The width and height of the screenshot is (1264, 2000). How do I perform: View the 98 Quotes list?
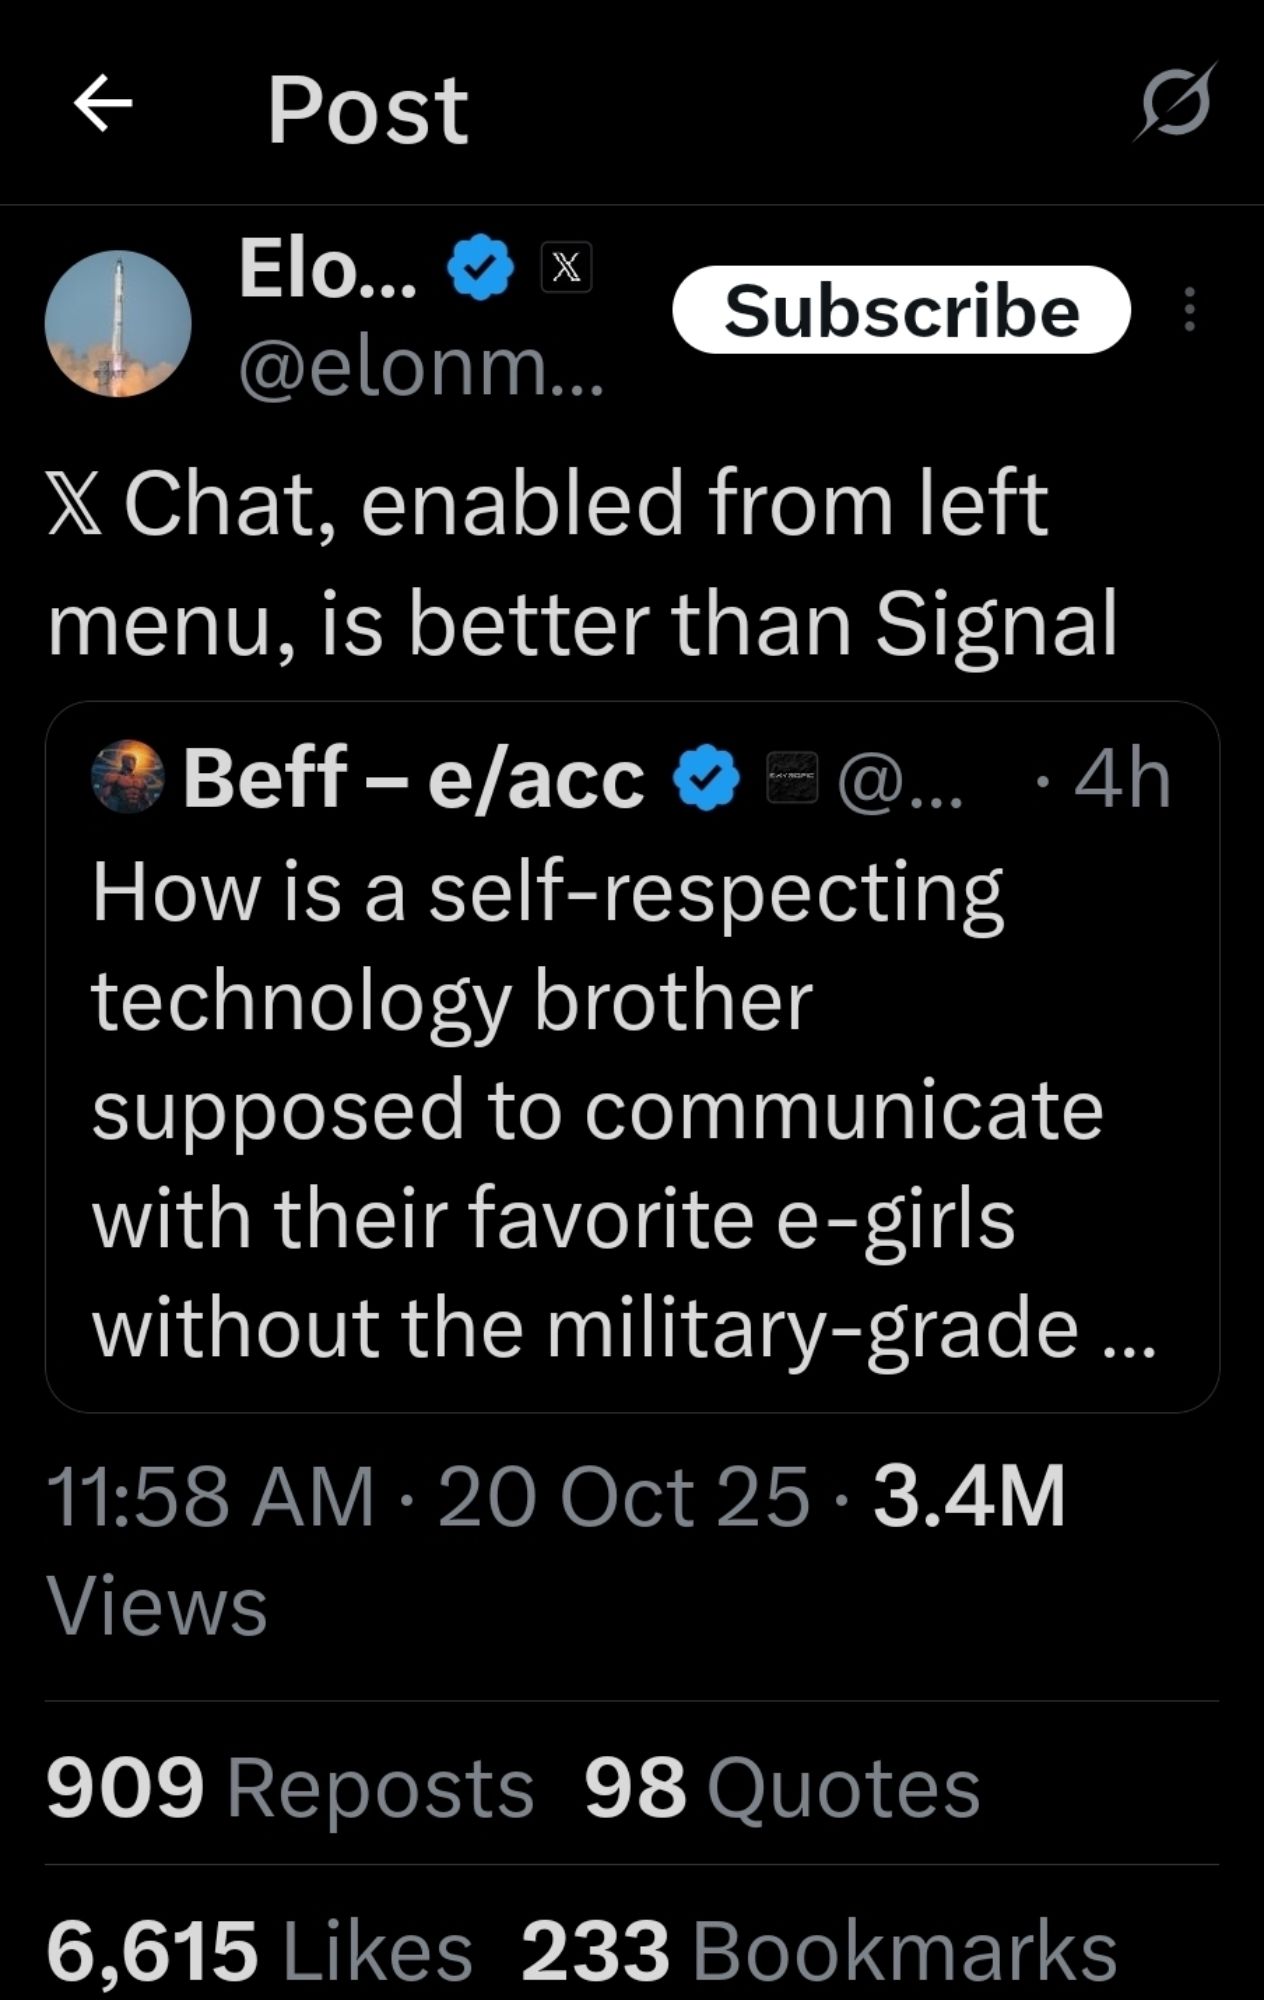pos(782,1789)
